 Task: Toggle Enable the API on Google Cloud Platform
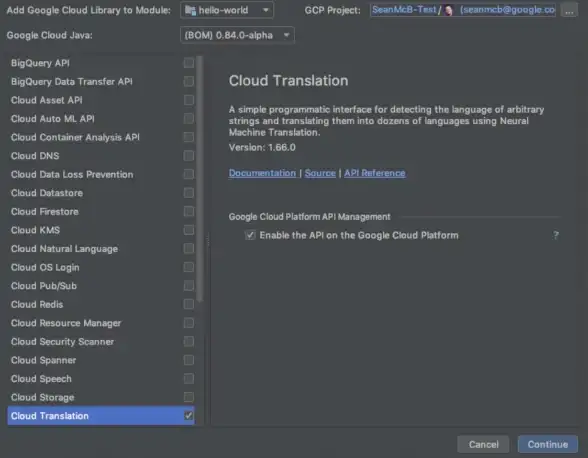tap(250, 235)
